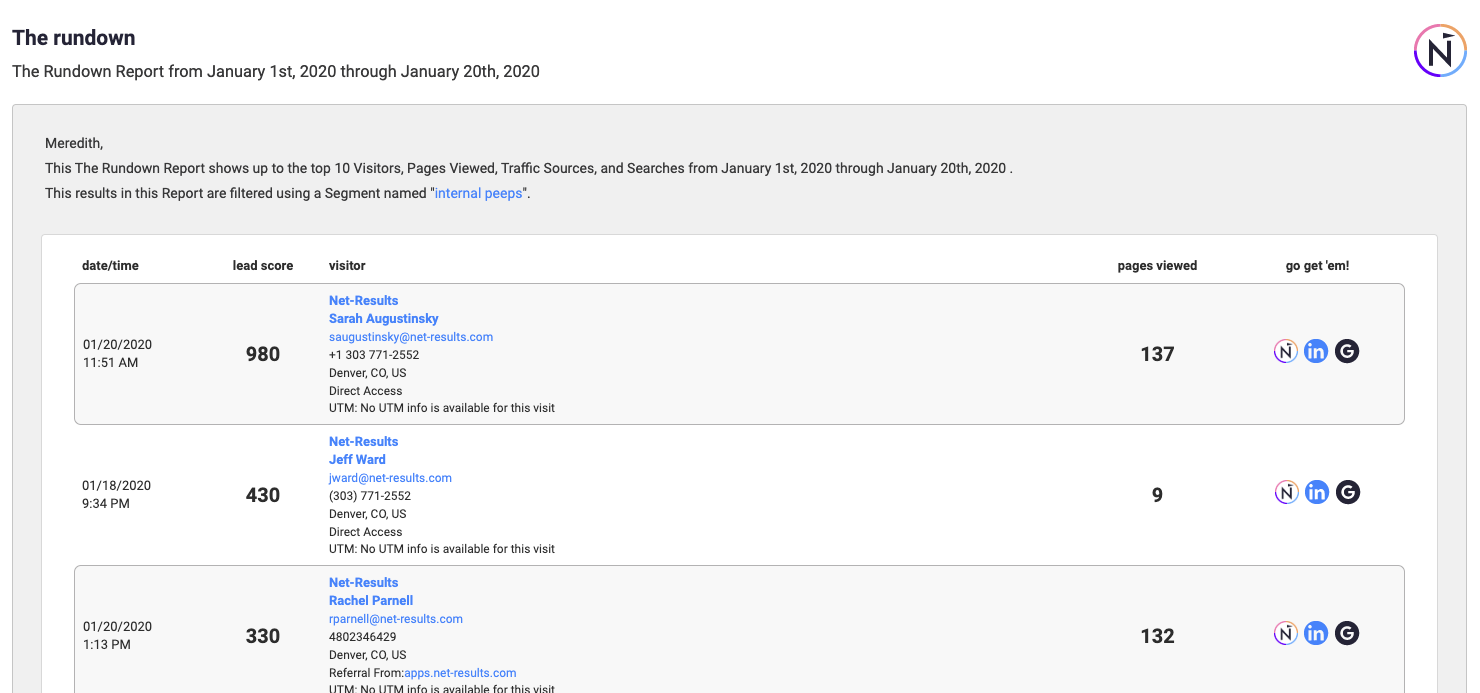Click jward@net-results.com email link
The height and width of the screenshot is (693, 1480).
(390, 478)
